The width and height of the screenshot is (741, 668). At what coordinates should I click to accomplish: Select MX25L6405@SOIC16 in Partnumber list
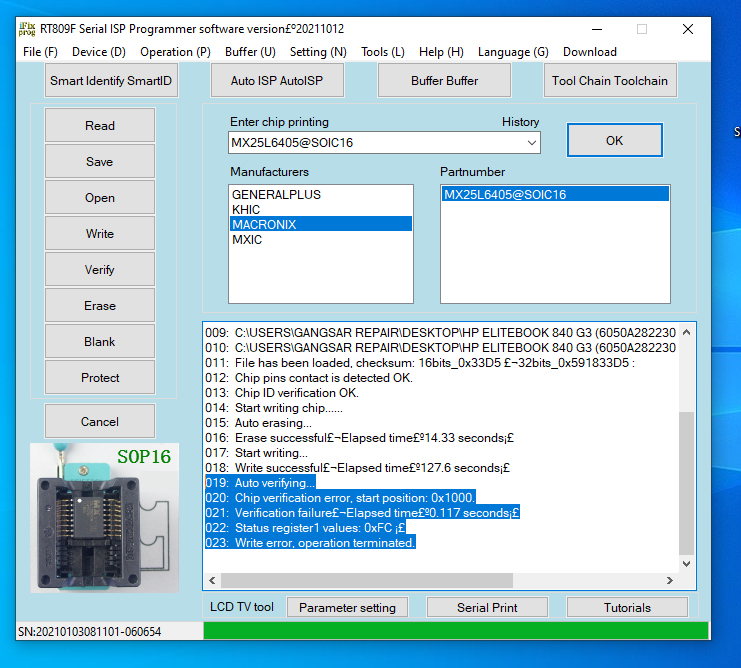pos(505,195)
